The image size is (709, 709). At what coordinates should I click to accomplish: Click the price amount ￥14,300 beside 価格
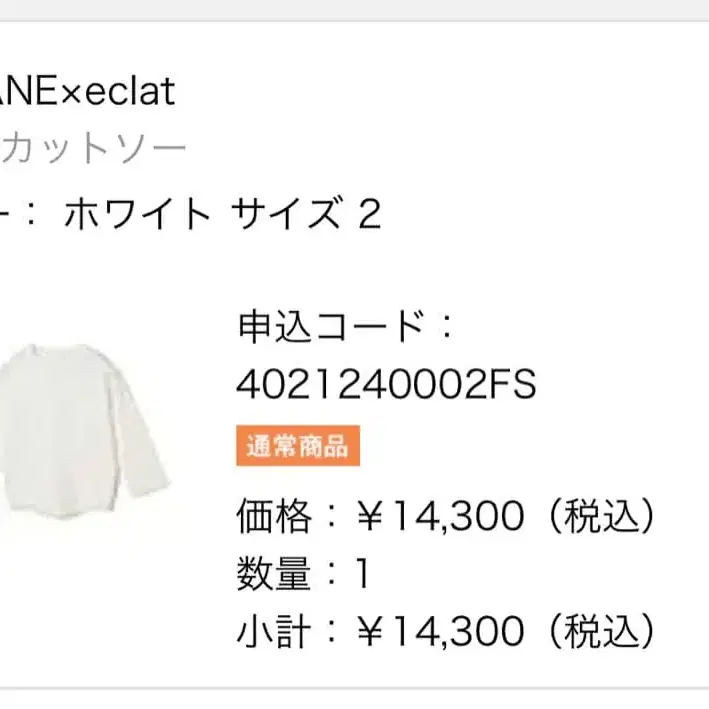440,516
